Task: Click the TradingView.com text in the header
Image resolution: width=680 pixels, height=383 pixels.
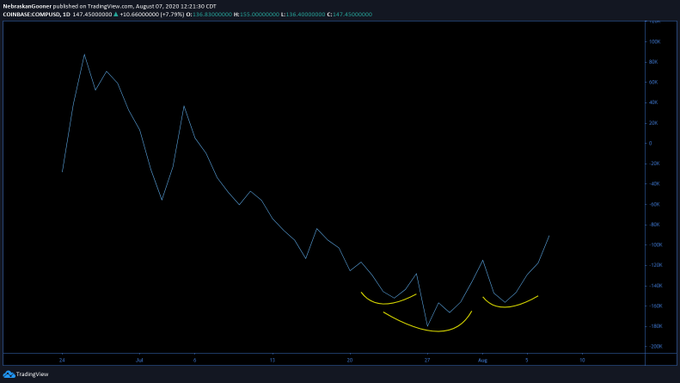Action: 110,7
